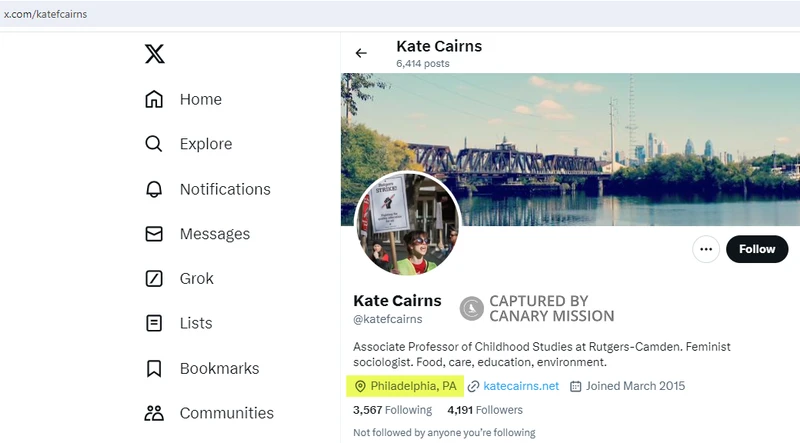This screenshot has height=443, width=800.
Task: Open Grok from sidebar icon
Action: coord(154,278)
